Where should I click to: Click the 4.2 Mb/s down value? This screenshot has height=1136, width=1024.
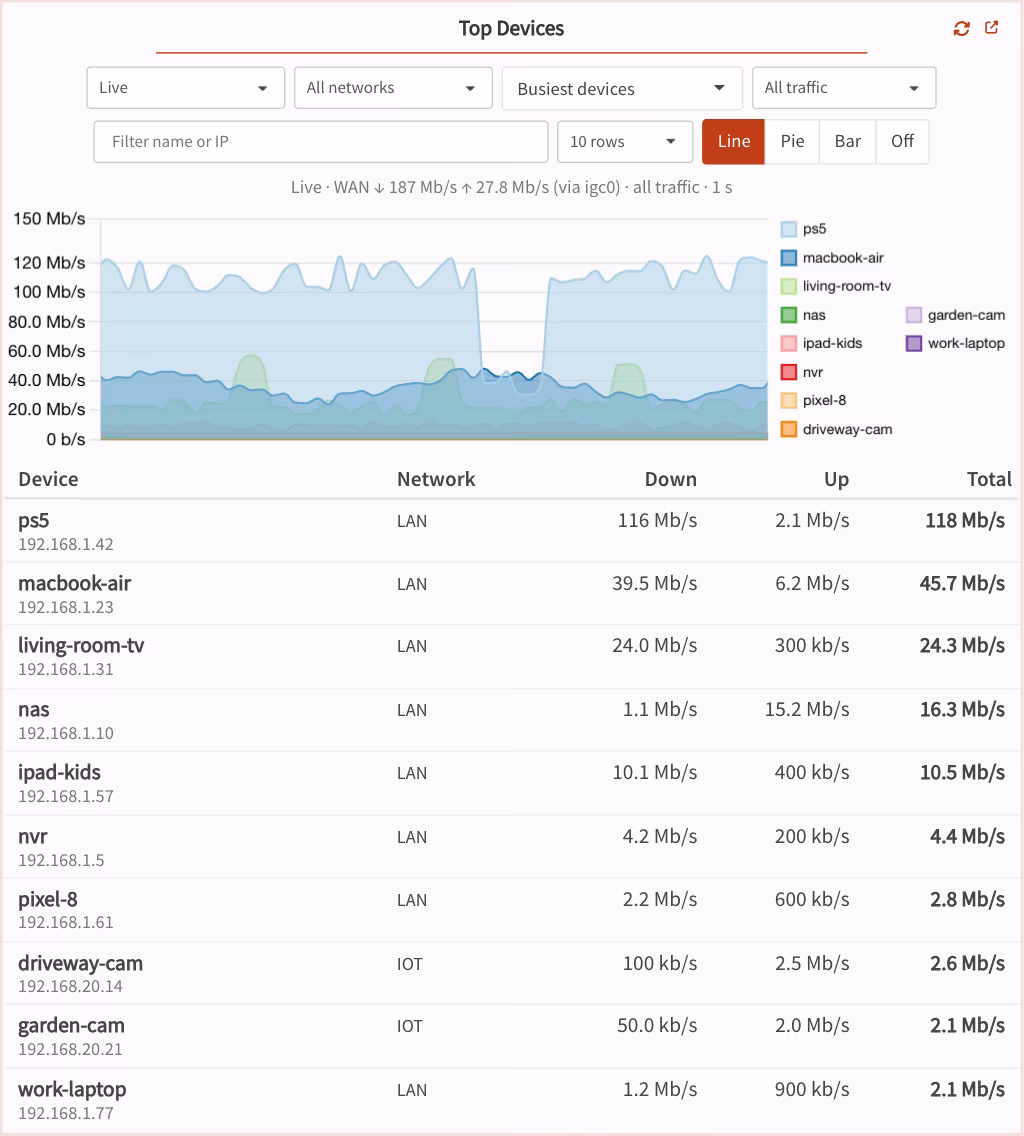pyautogui.click(x=659, y=837)
